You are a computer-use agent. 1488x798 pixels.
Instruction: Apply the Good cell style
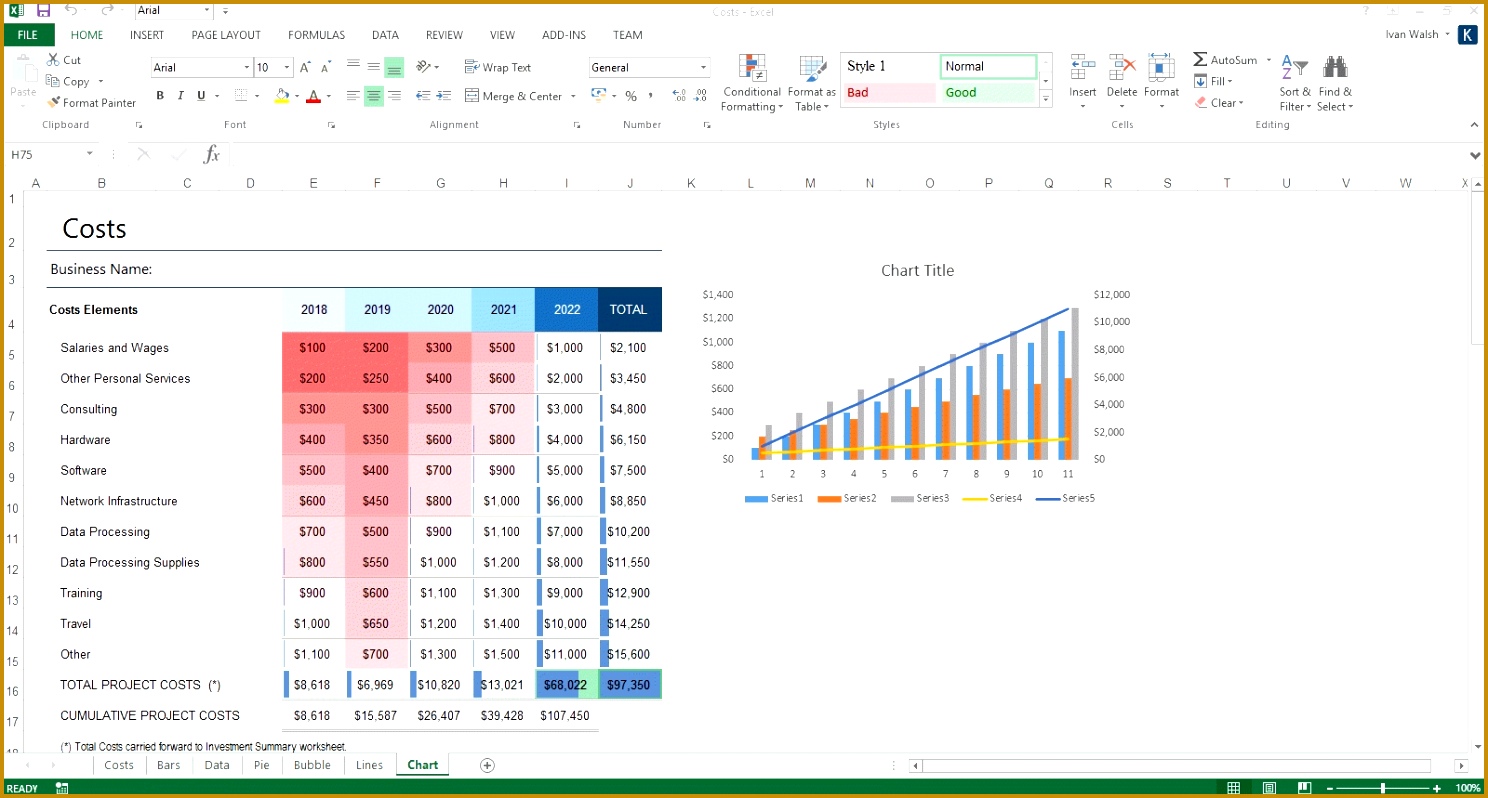click(x=988, y=93)
